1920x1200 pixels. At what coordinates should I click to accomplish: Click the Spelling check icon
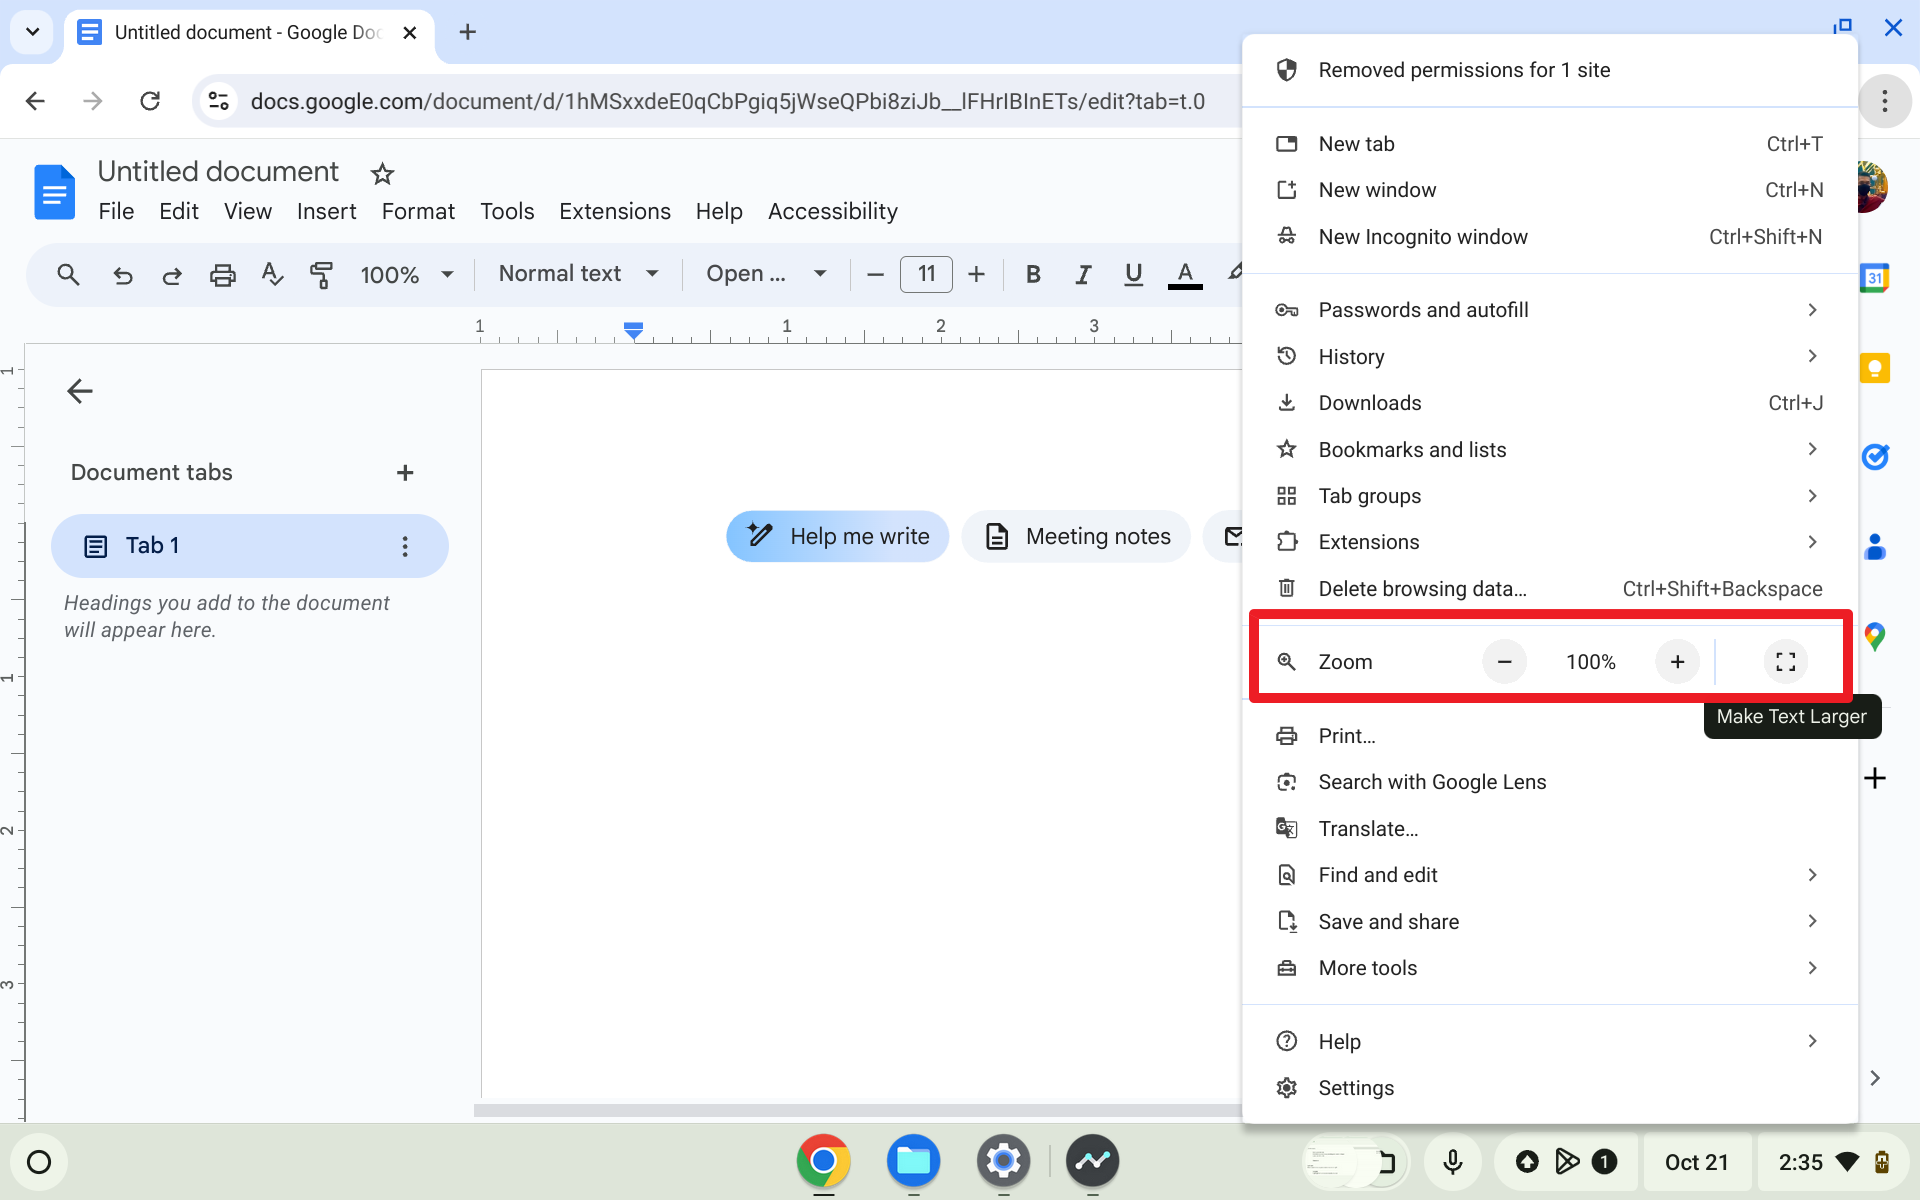[x=272, y=274]
